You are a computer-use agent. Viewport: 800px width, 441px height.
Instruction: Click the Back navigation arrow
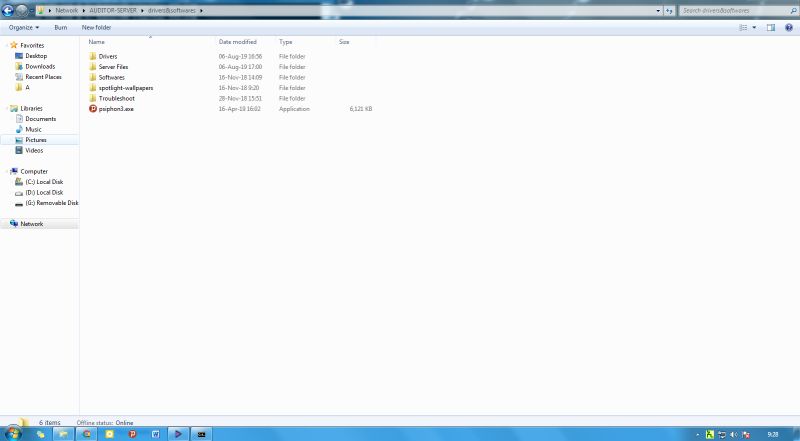[8, 10]
